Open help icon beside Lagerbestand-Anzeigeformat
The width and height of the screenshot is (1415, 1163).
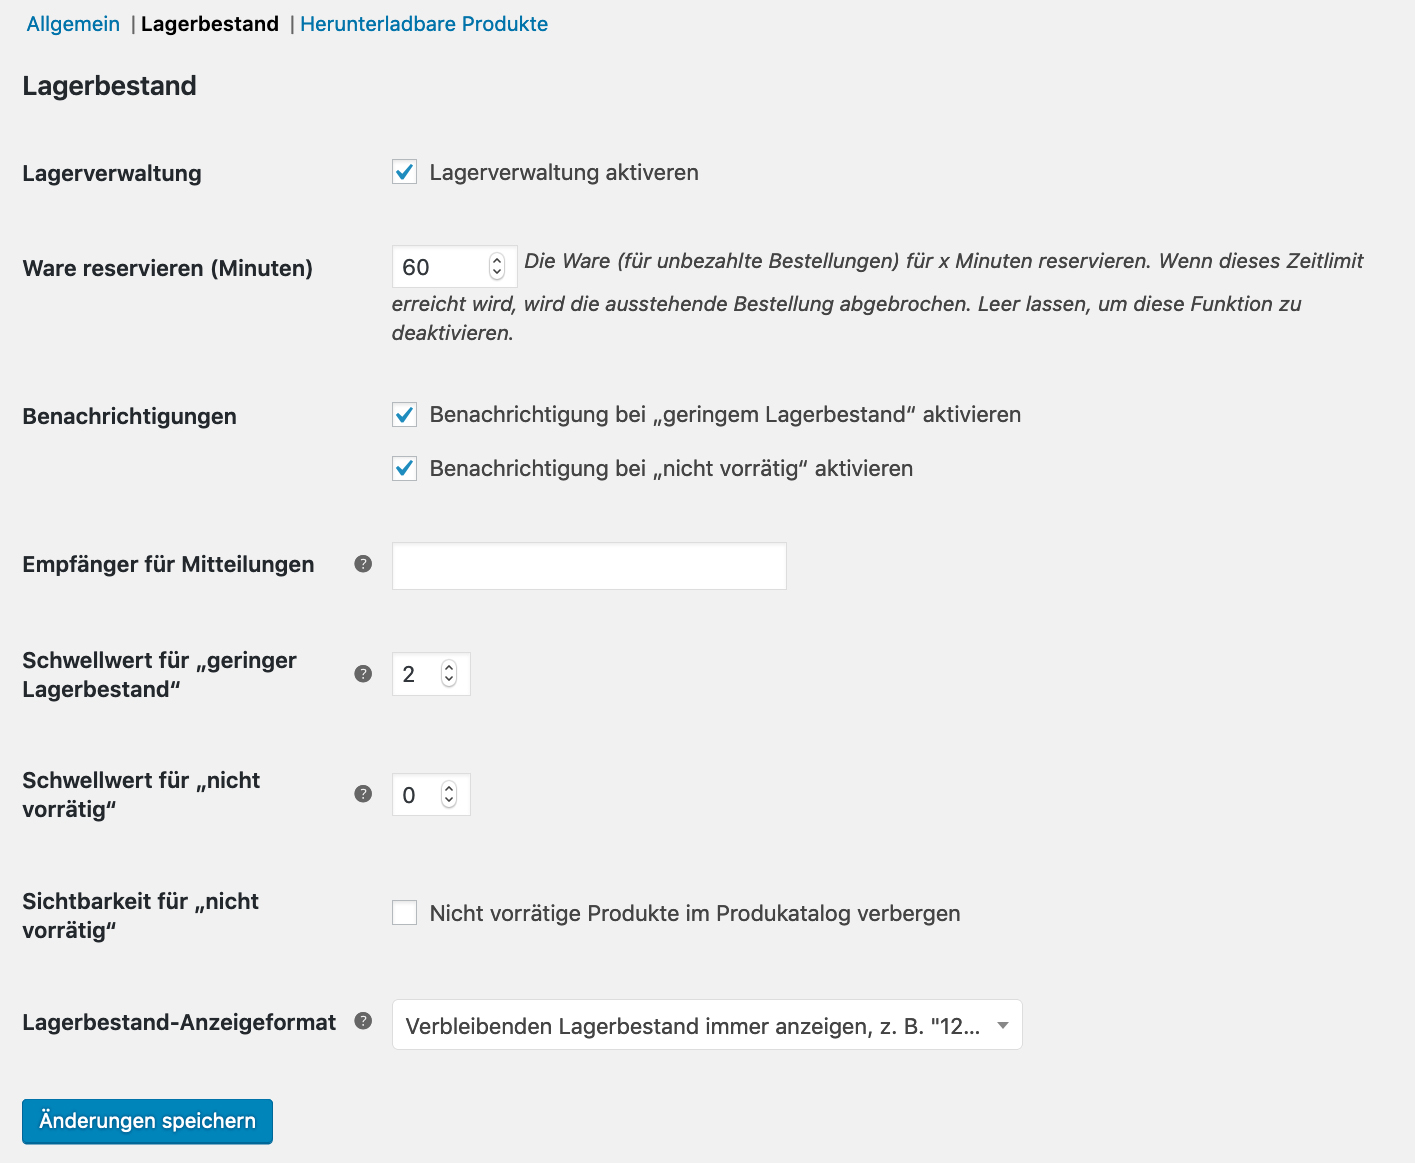363,1021
